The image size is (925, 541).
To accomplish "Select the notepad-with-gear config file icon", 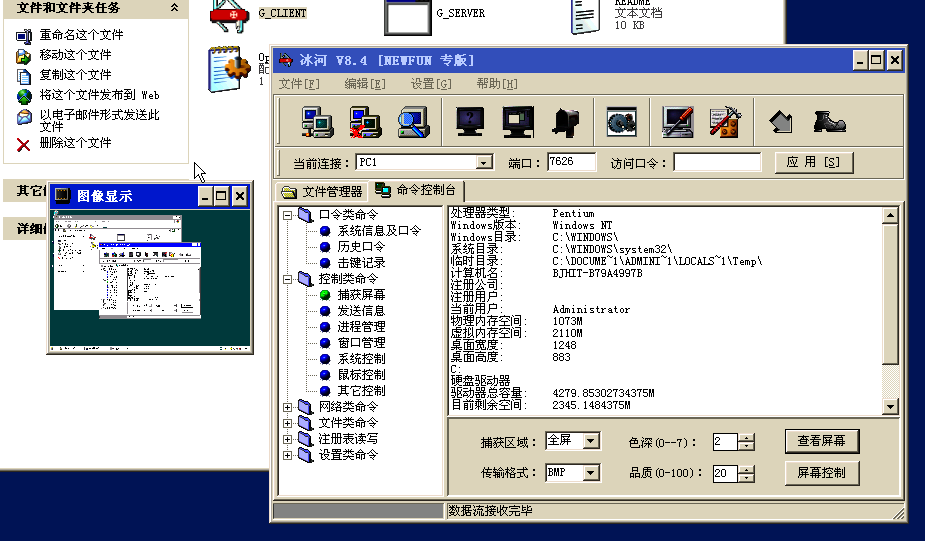I will click(229, 70).
